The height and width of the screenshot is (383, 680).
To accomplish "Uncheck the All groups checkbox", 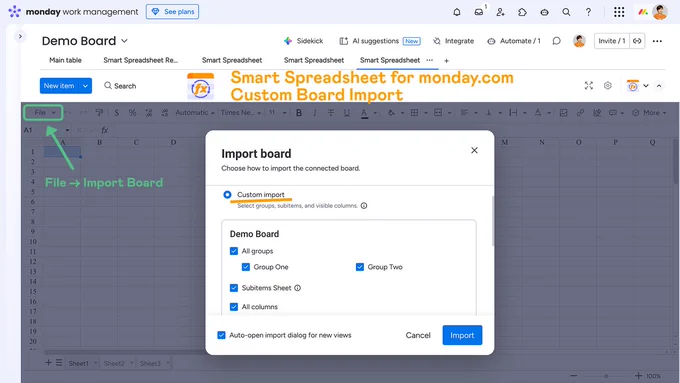I will 234,251.
